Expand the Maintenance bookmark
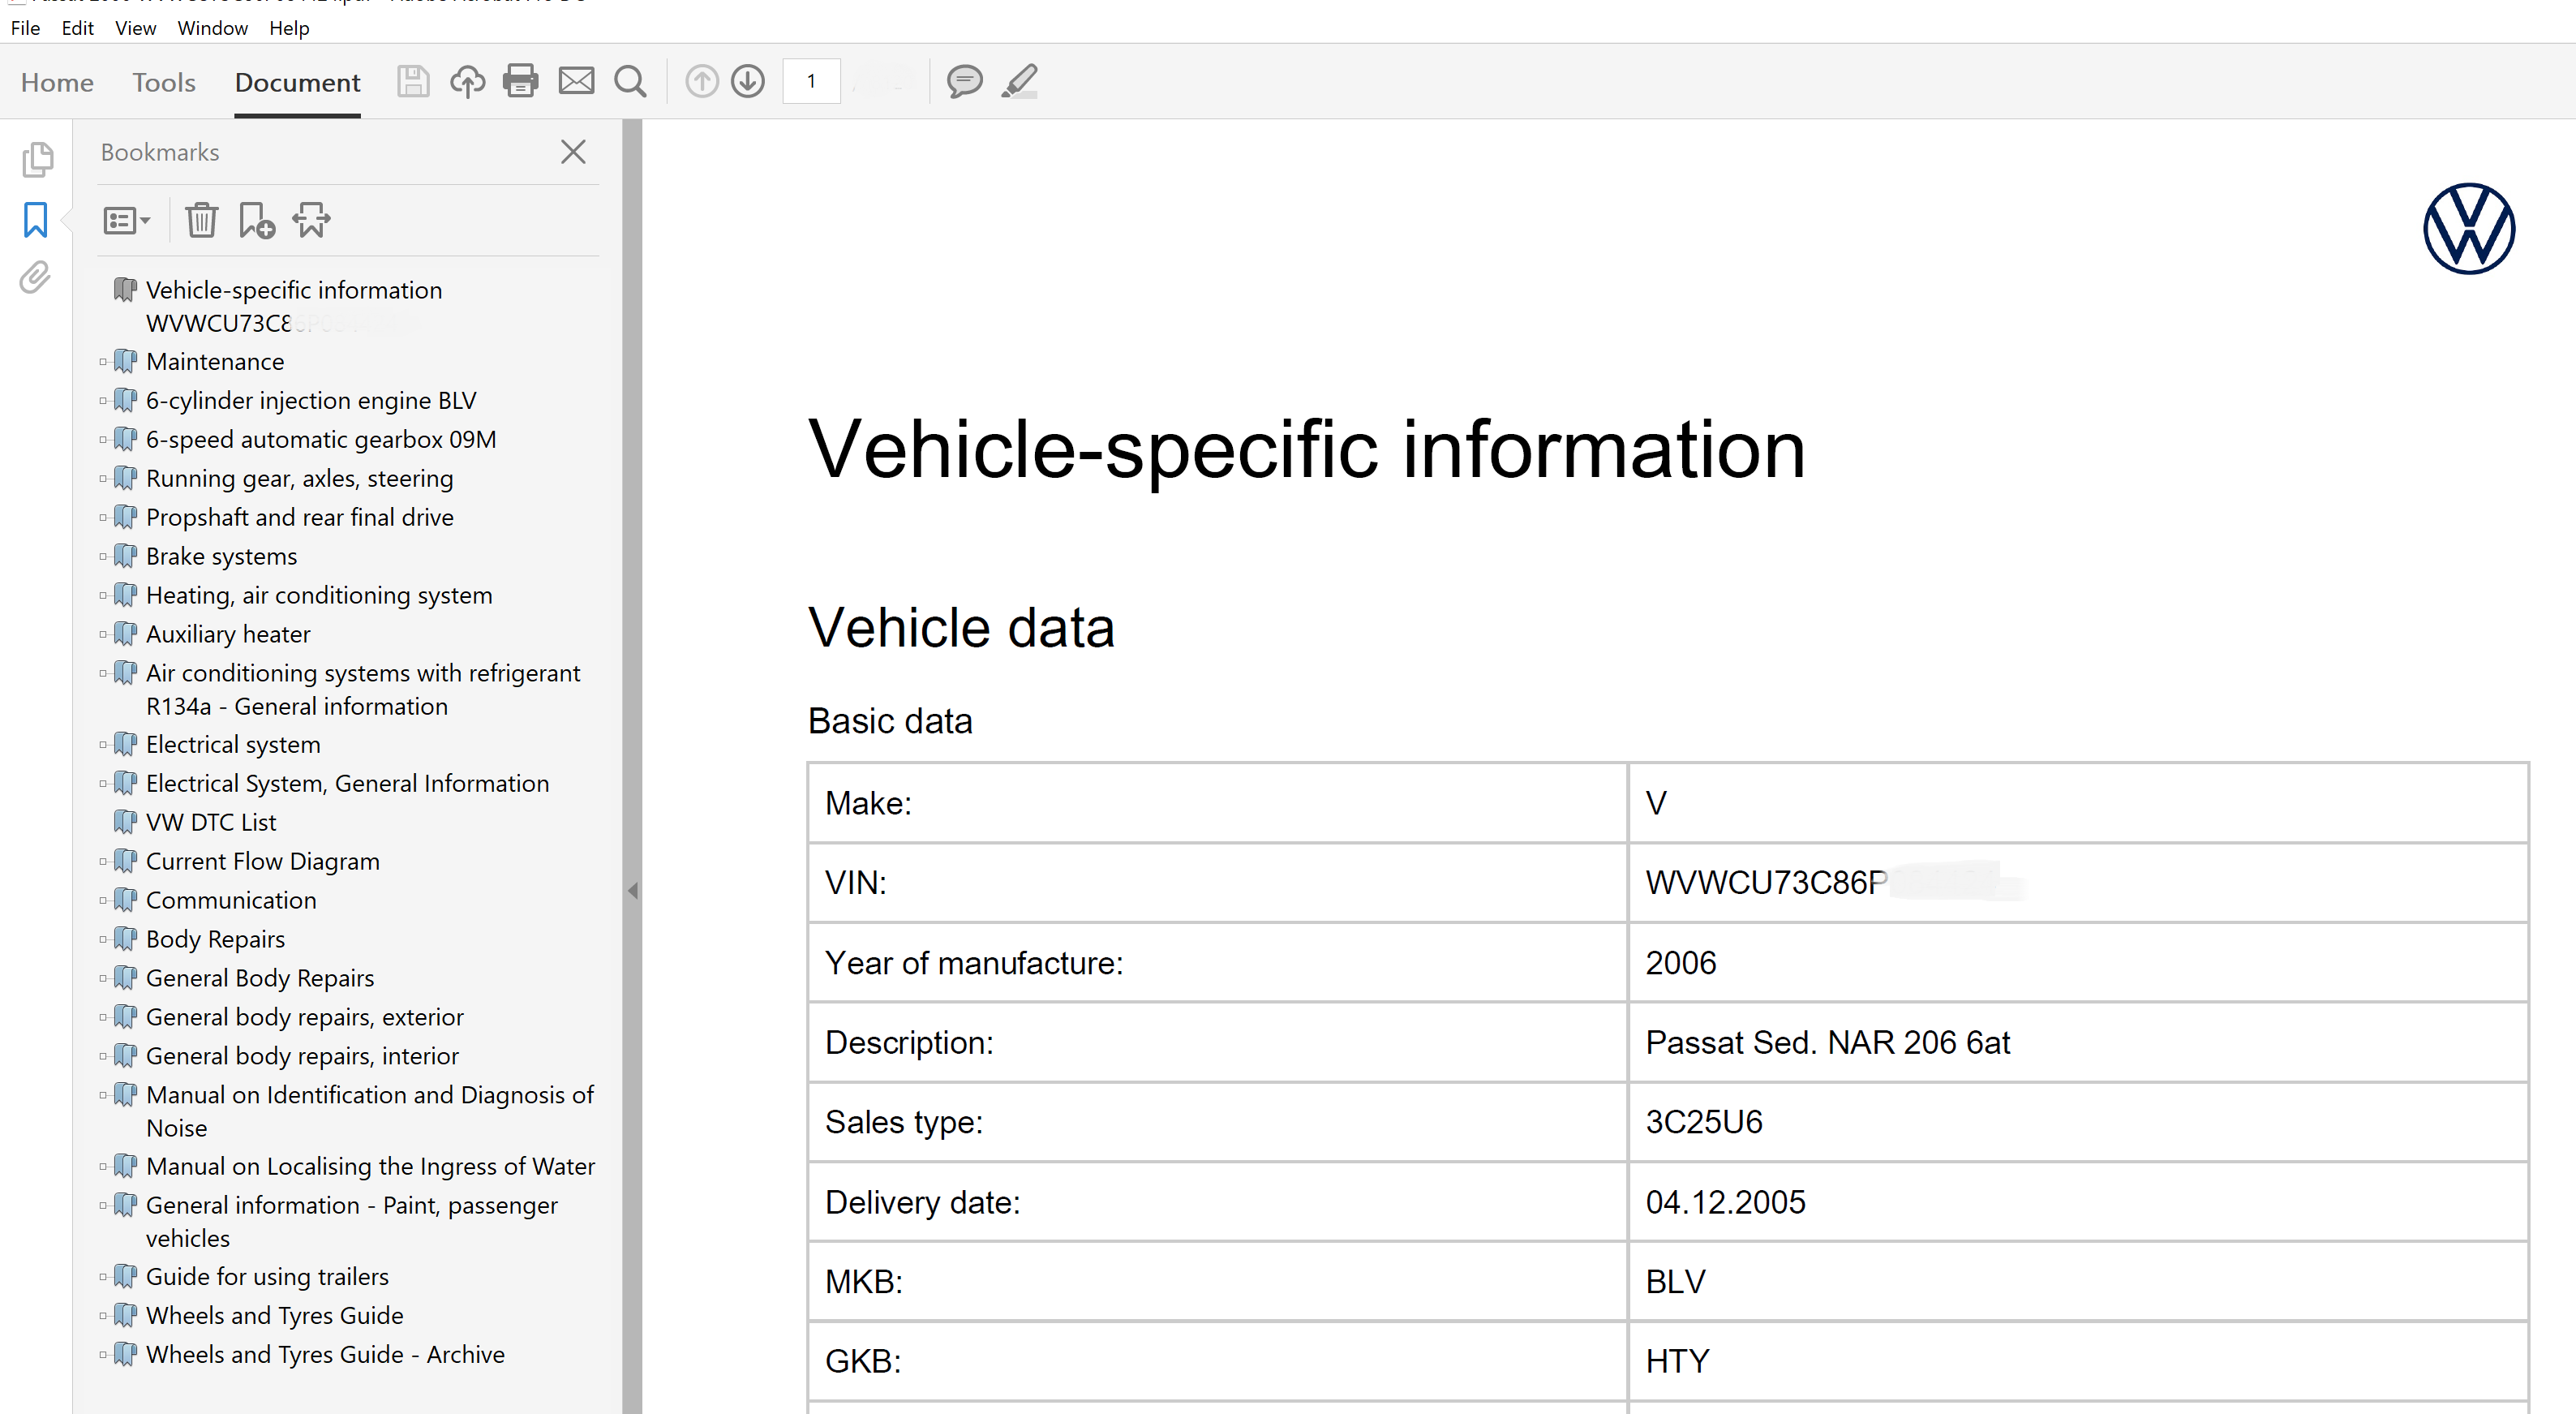 coord(103,362)
